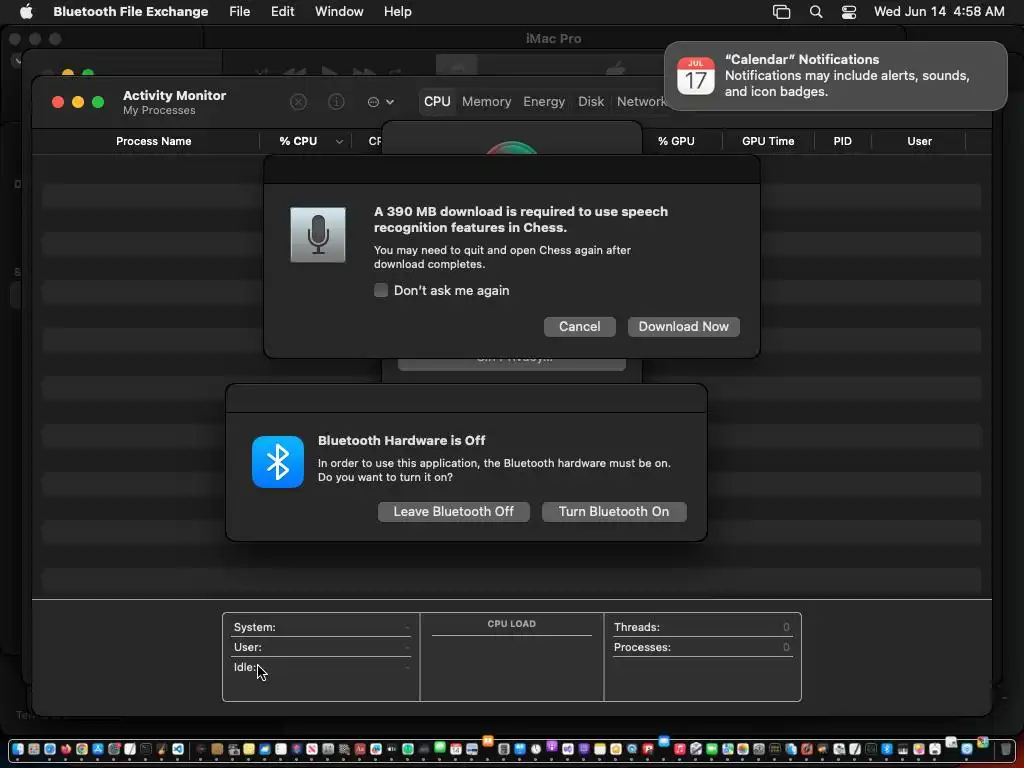
Task: Sort by the PID column header
Action: pyautogui.click(x=842, y=142)
